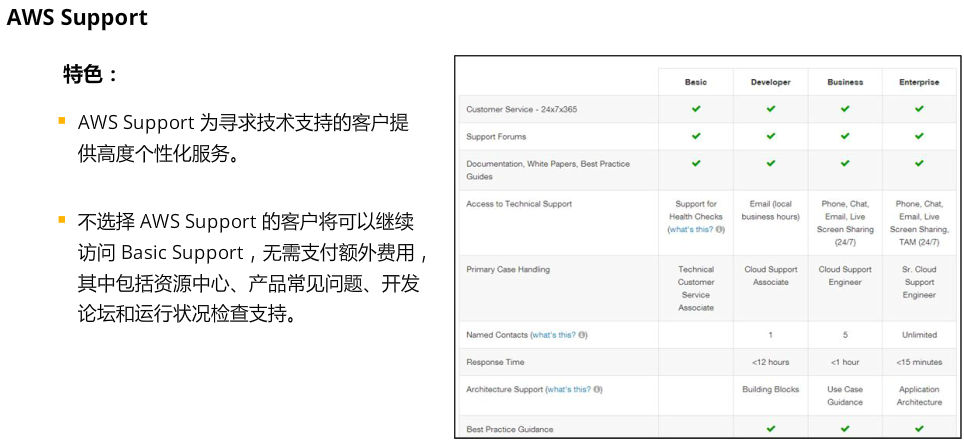Click the Basic checkmark in Support Forums row
Image resolution: width=964 pixels, height=444 pixels.
click(x=696, y=136)
